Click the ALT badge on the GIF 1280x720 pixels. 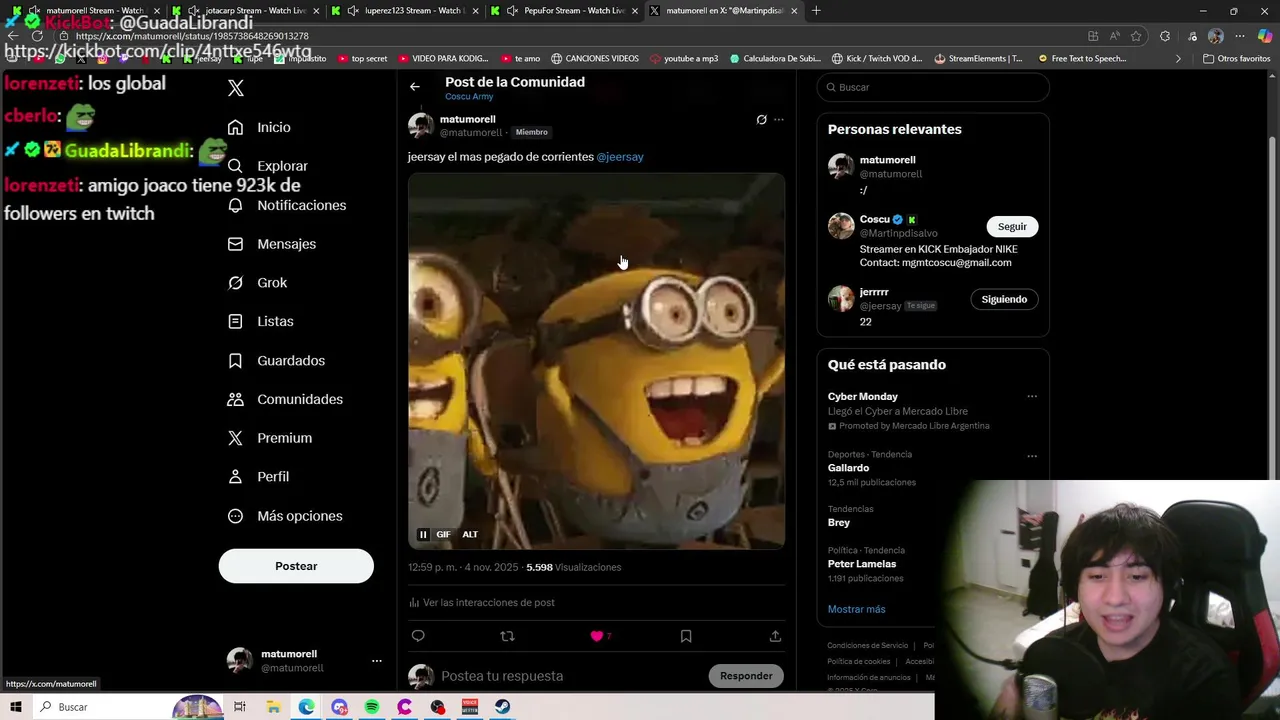(x=470, y=534)
